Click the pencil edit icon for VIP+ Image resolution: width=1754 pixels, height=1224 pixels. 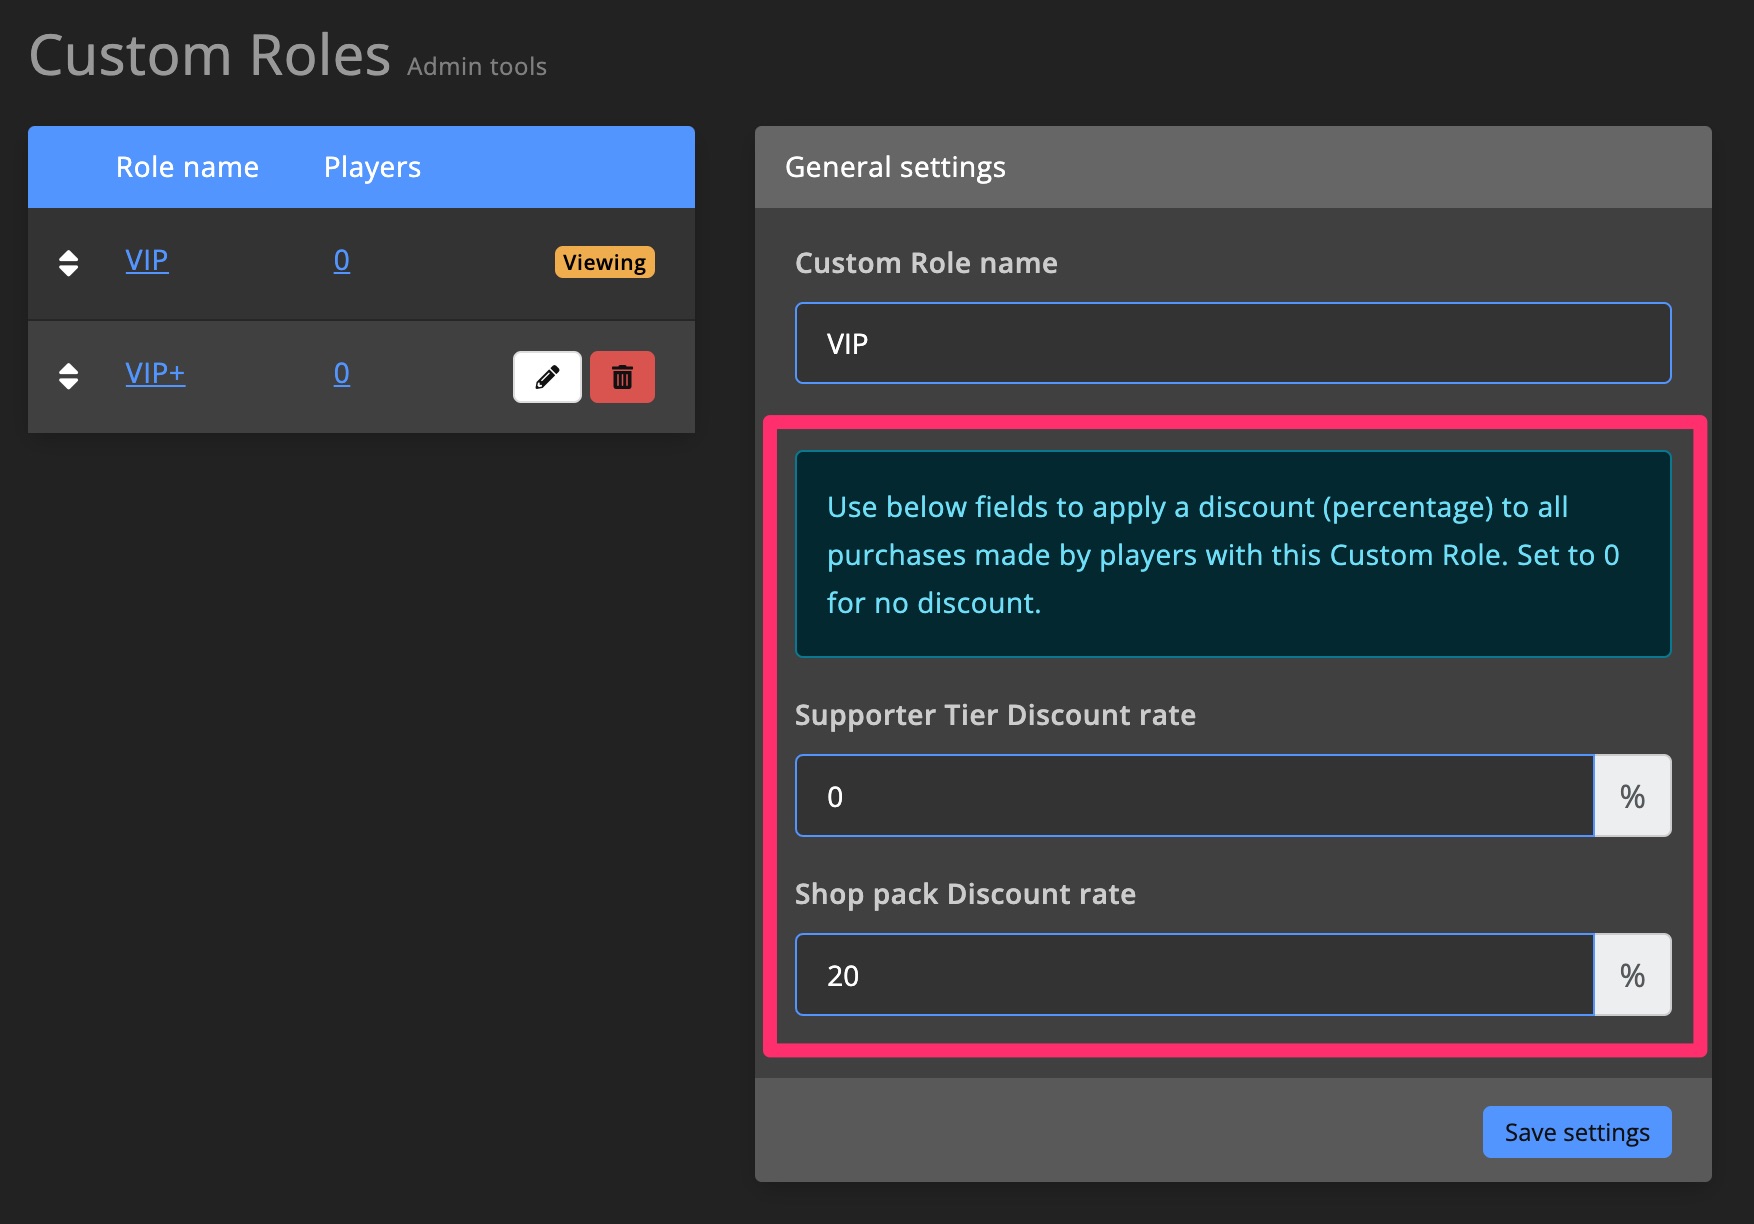coord(547,377)
